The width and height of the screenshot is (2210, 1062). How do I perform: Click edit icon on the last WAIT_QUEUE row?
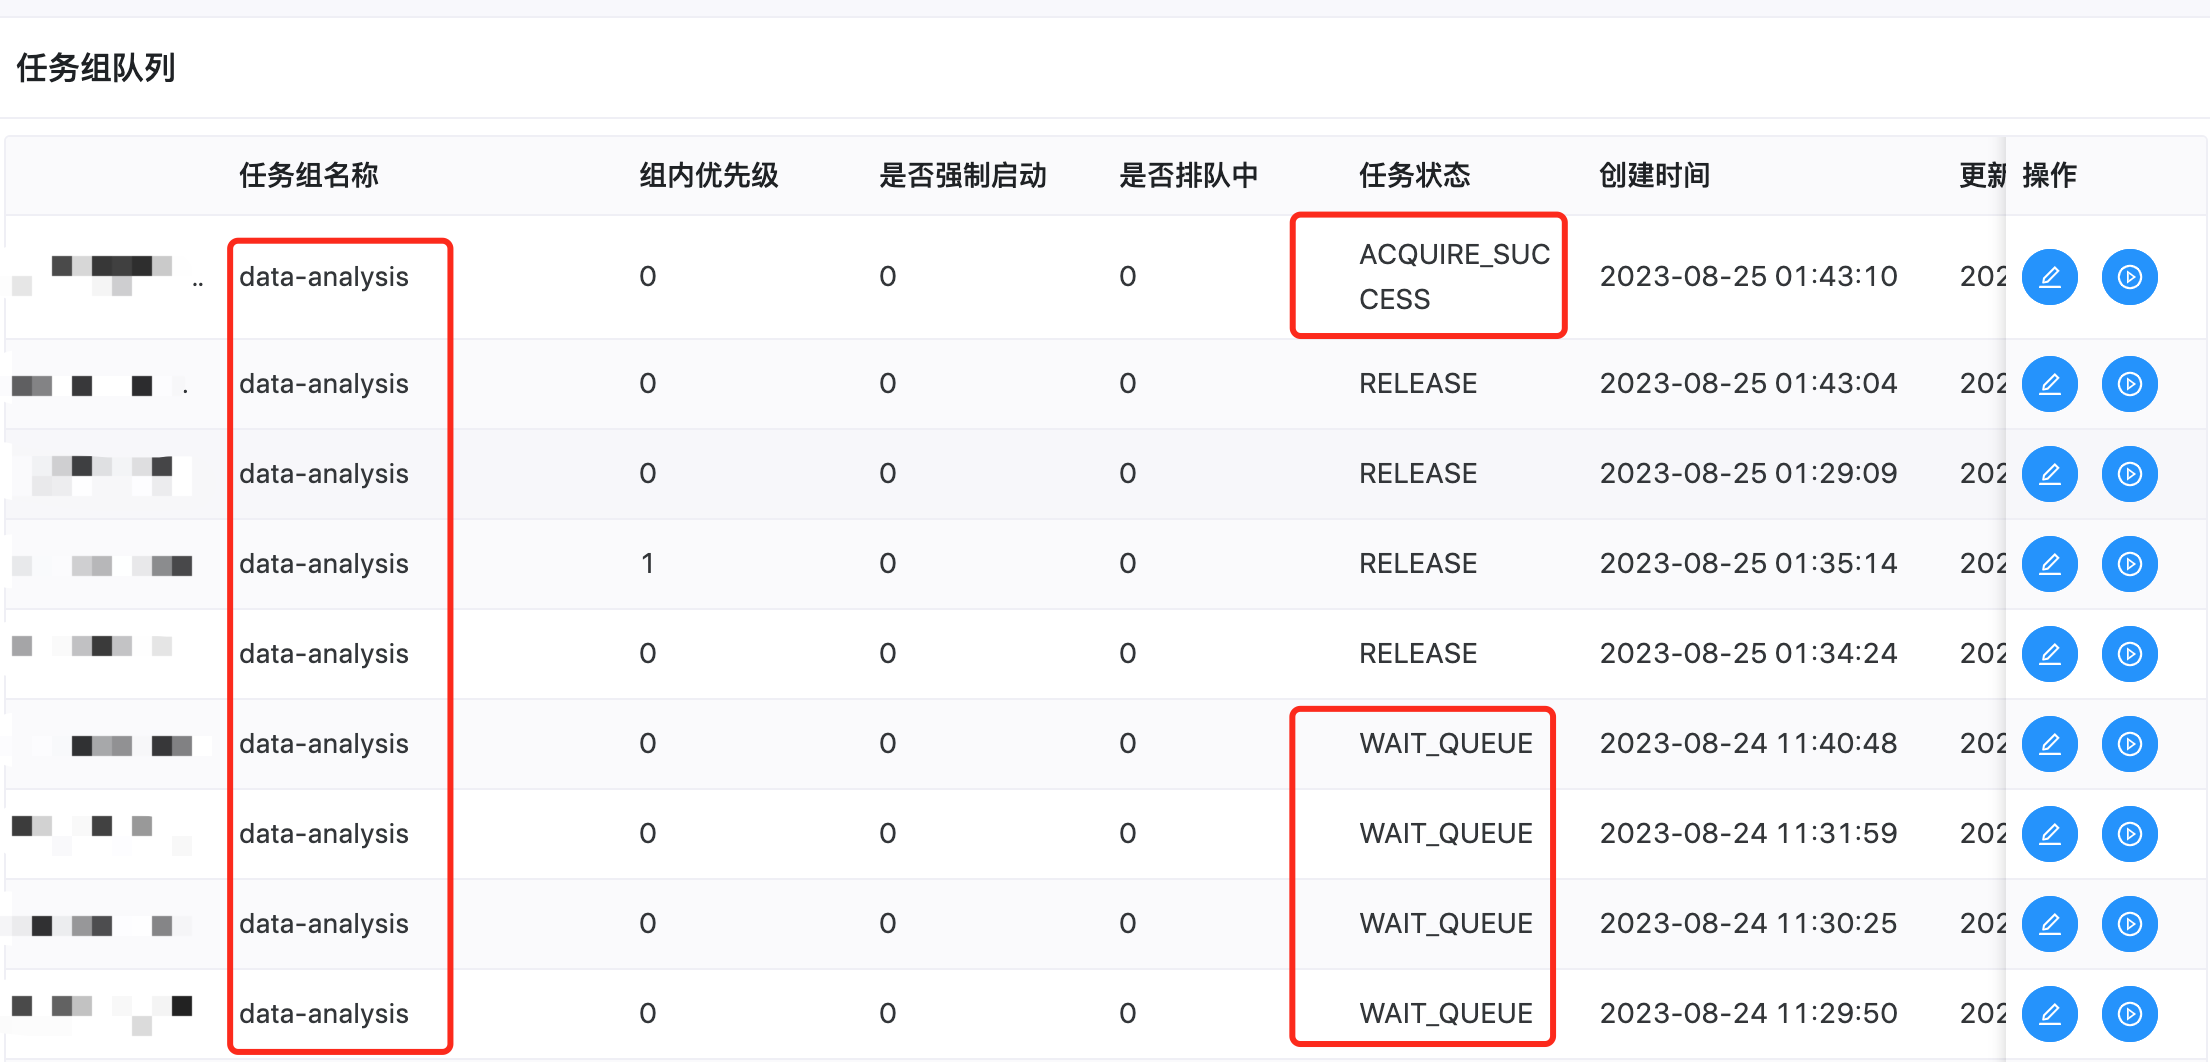(x=2050, y=1014)
